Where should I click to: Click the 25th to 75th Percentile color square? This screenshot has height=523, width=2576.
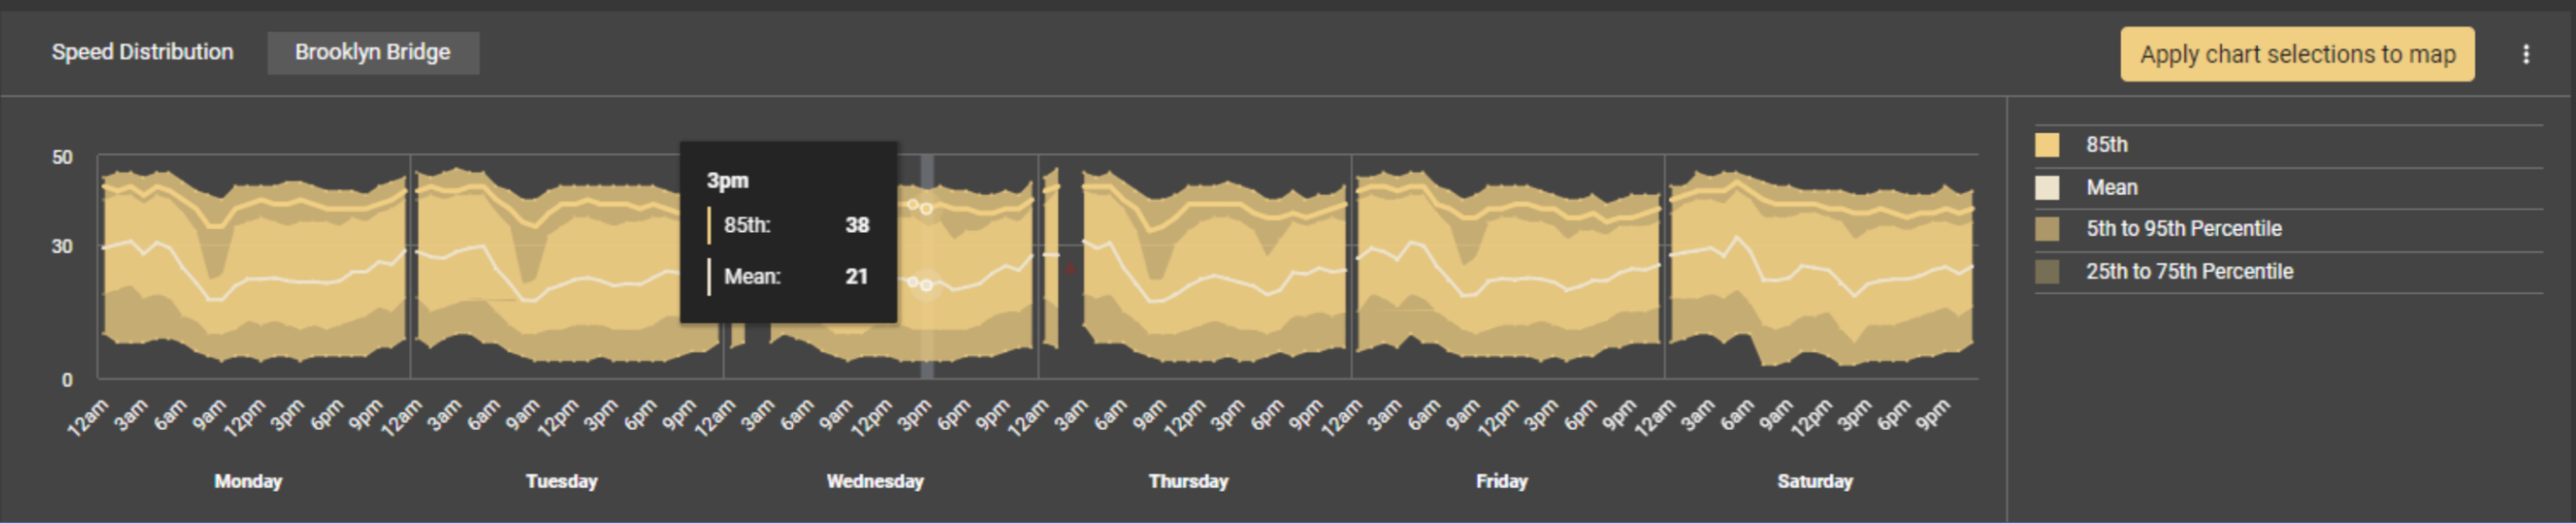coord(2047,272)
